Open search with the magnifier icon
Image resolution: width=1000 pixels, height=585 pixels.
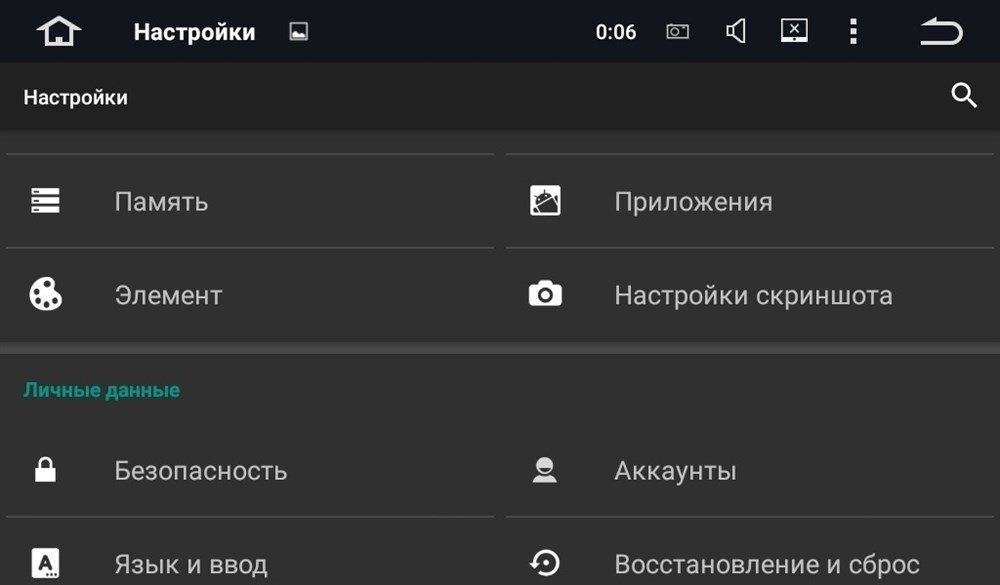click(964, 96)
